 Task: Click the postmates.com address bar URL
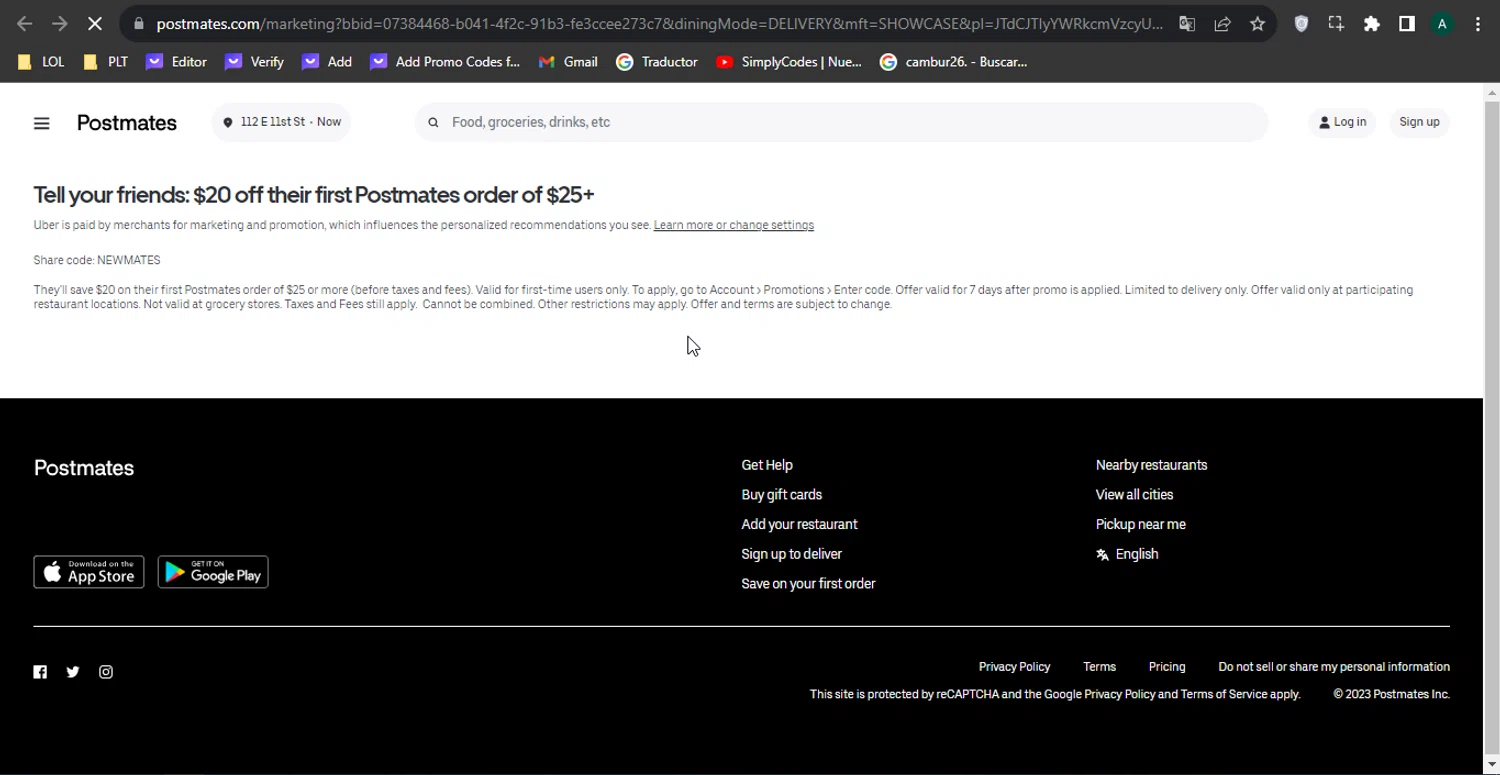click(x=659, y=24)
